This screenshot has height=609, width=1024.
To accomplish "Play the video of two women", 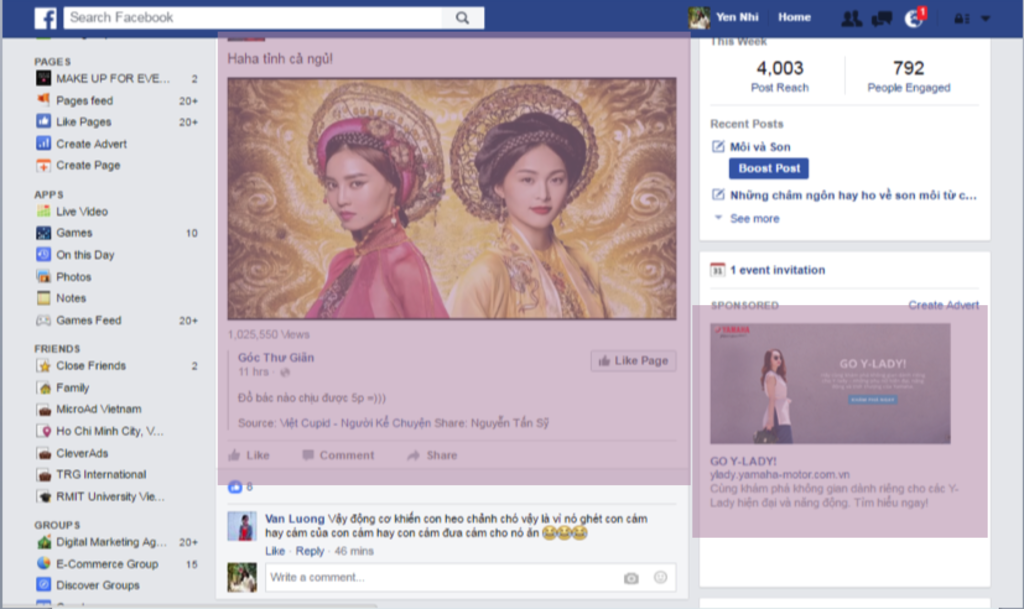I will pos(452,198).
